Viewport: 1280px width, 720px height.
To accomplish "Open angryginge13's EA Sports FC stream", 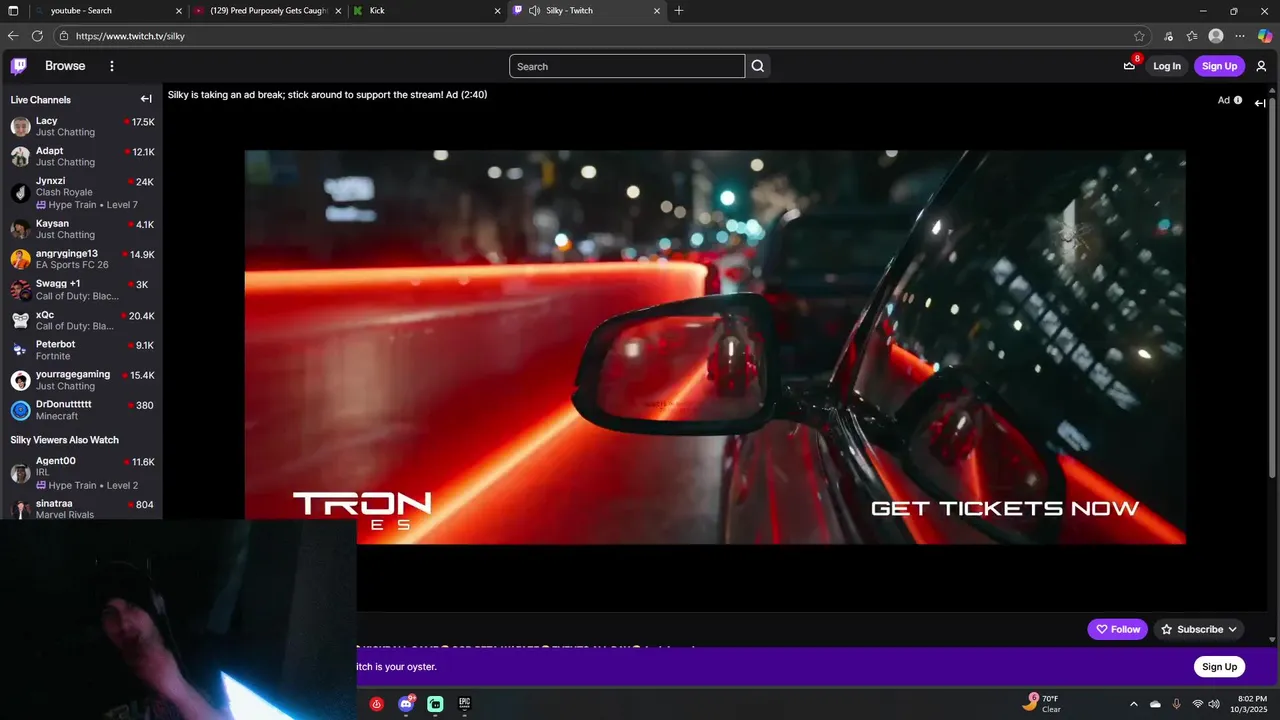I will point(82,259).
